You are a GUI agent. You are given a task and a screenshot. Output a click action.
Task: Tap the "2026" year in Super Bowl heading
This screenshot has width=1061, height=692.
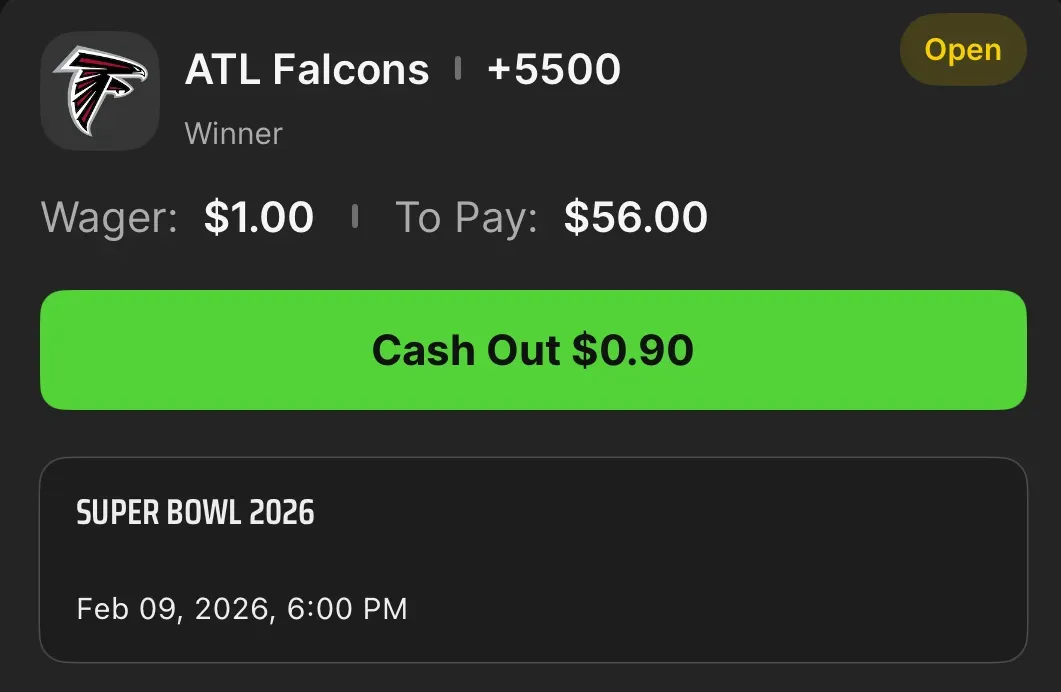pos(282,514)
